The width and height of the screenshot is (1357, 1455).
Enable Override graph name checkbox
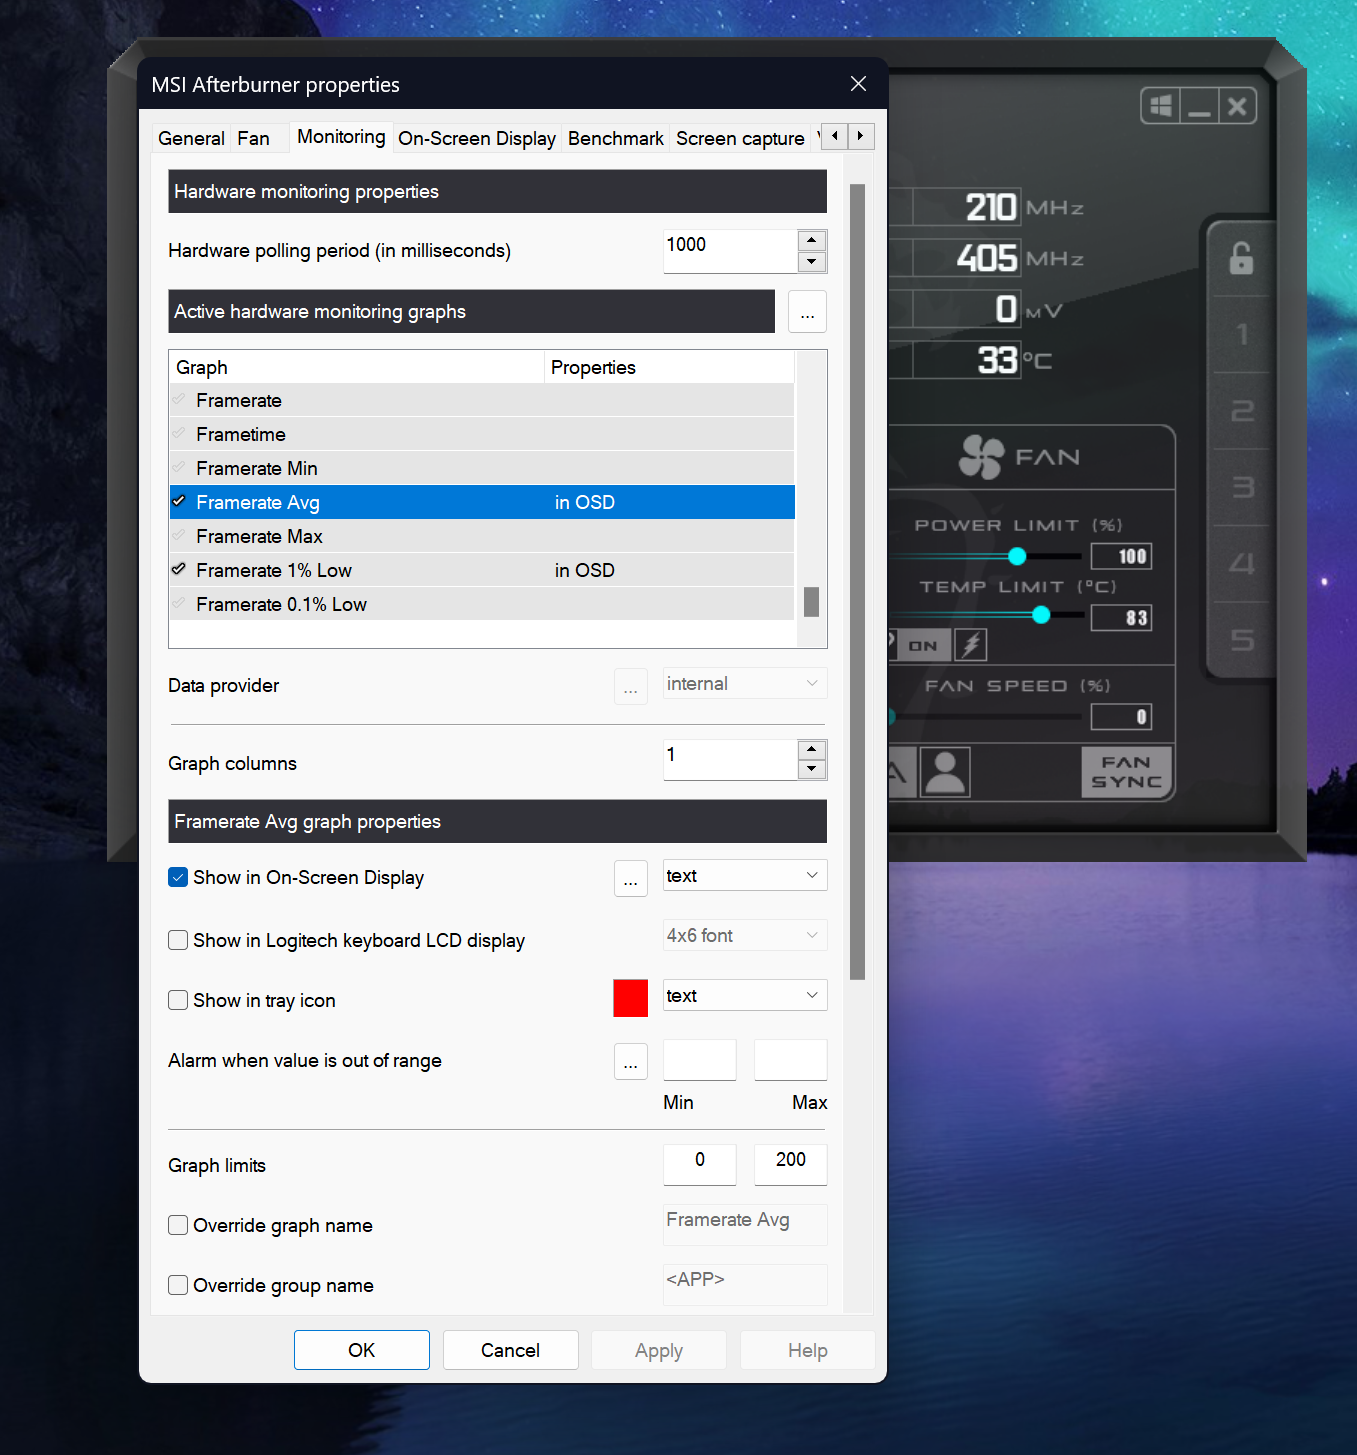click(178, 1225)
